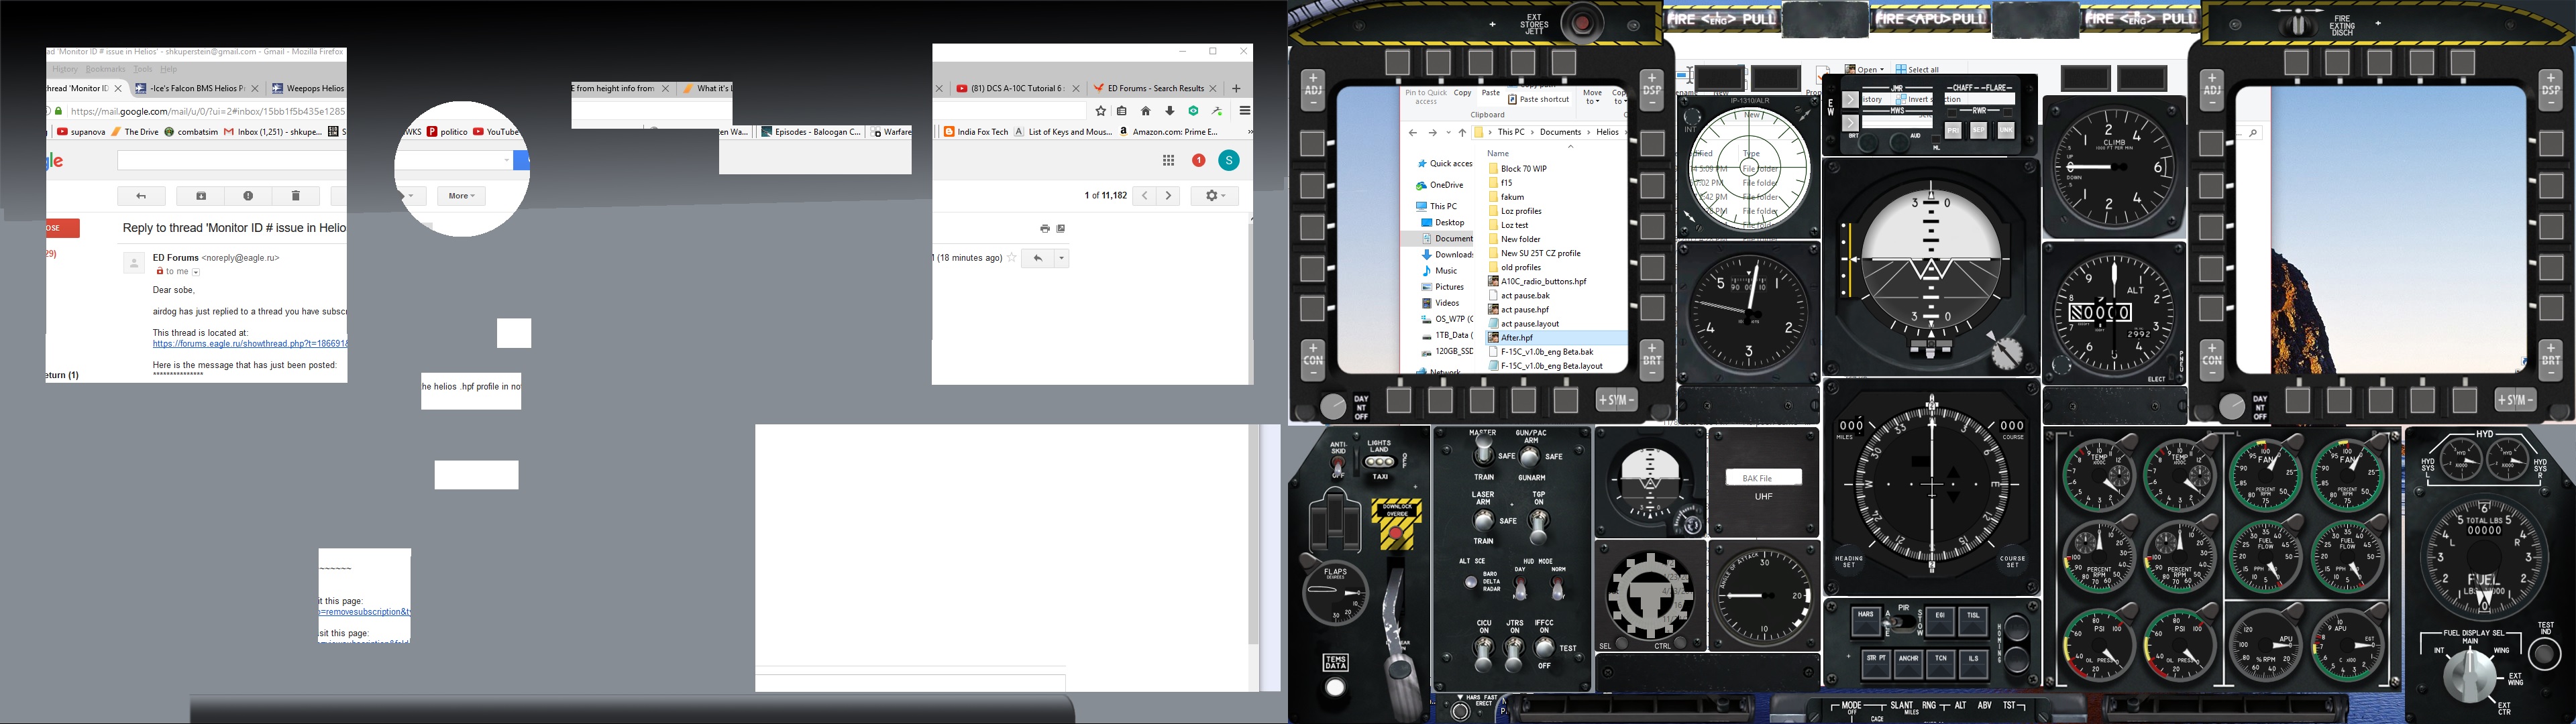
Task: Show details arrow next to 'to me'
Action: pos(196,272)
